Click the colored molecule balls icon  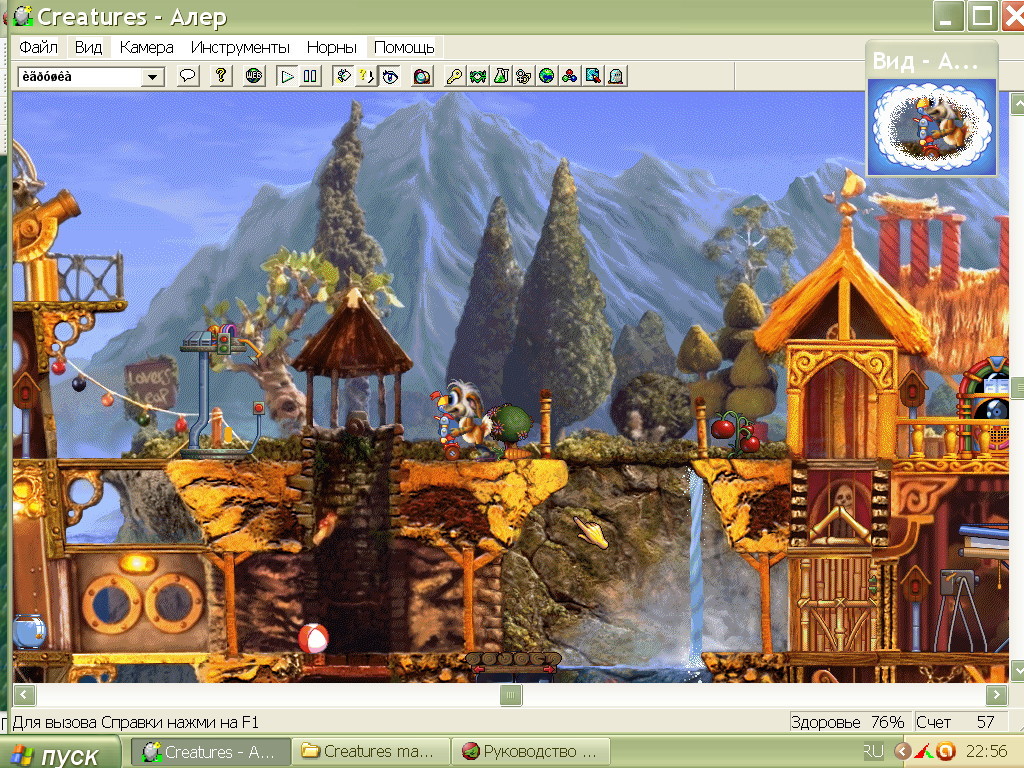coord(569,76)
